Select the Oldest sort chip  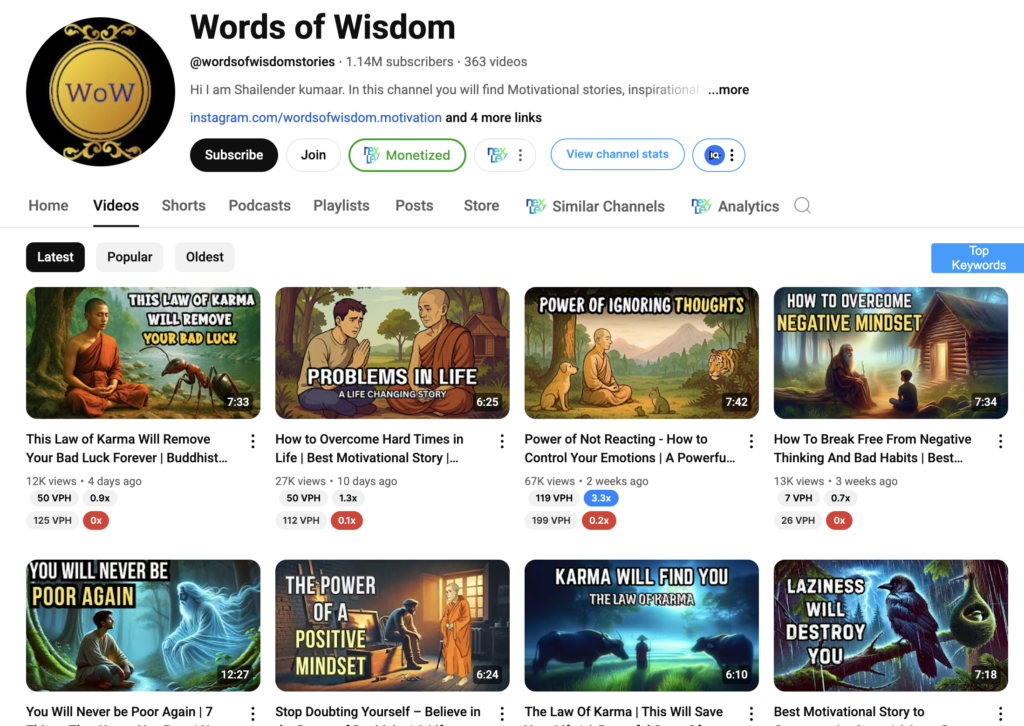pos(204,257)
